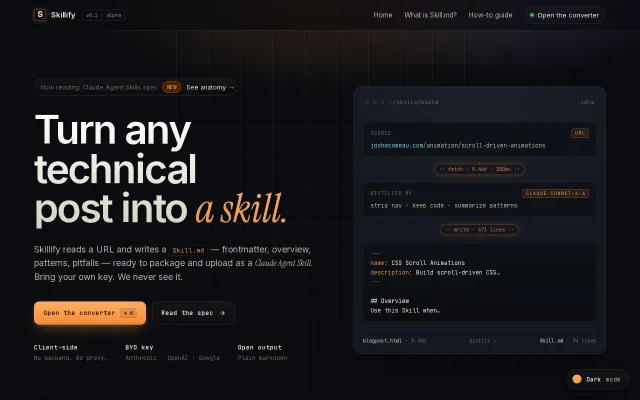Go to the Home nav item

[x=382, y=15]
